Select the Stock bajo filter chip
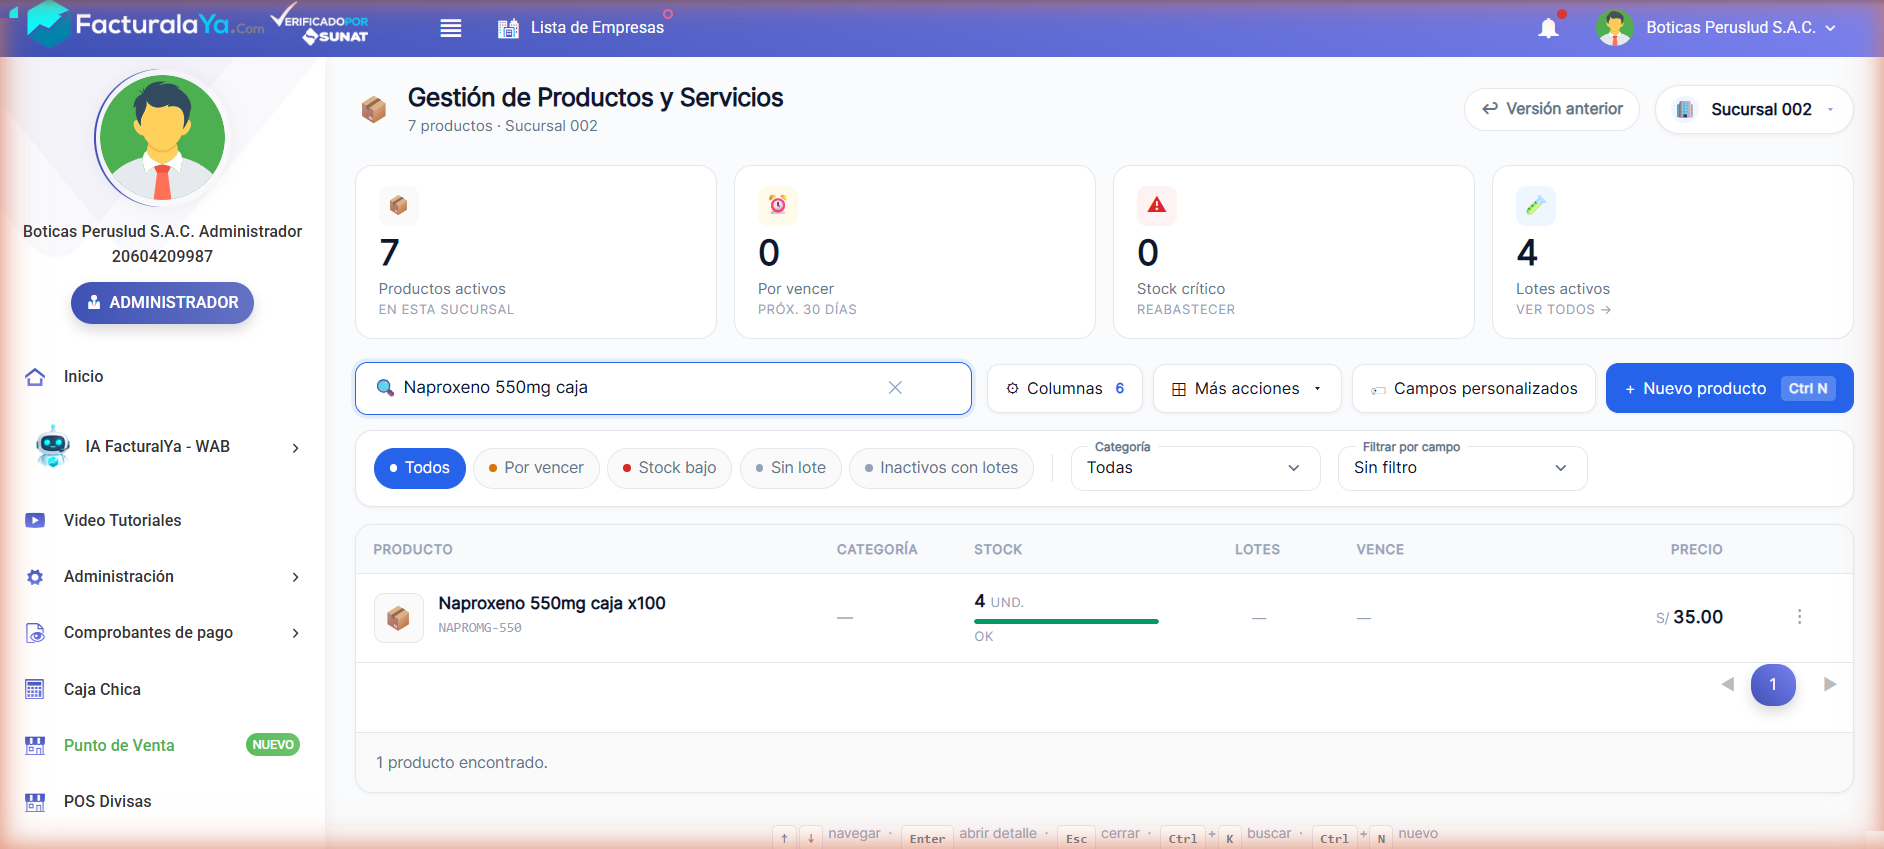This screenshot has height=849, width=1884. (669, 468)
